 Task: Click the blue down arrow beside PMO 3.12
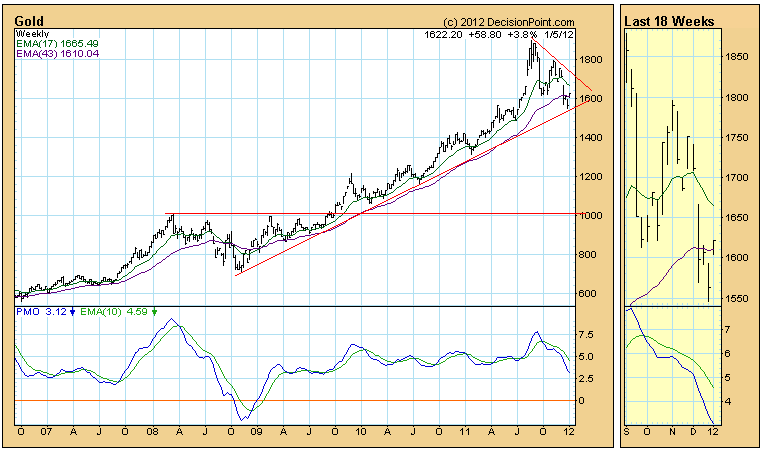[72, 313]
